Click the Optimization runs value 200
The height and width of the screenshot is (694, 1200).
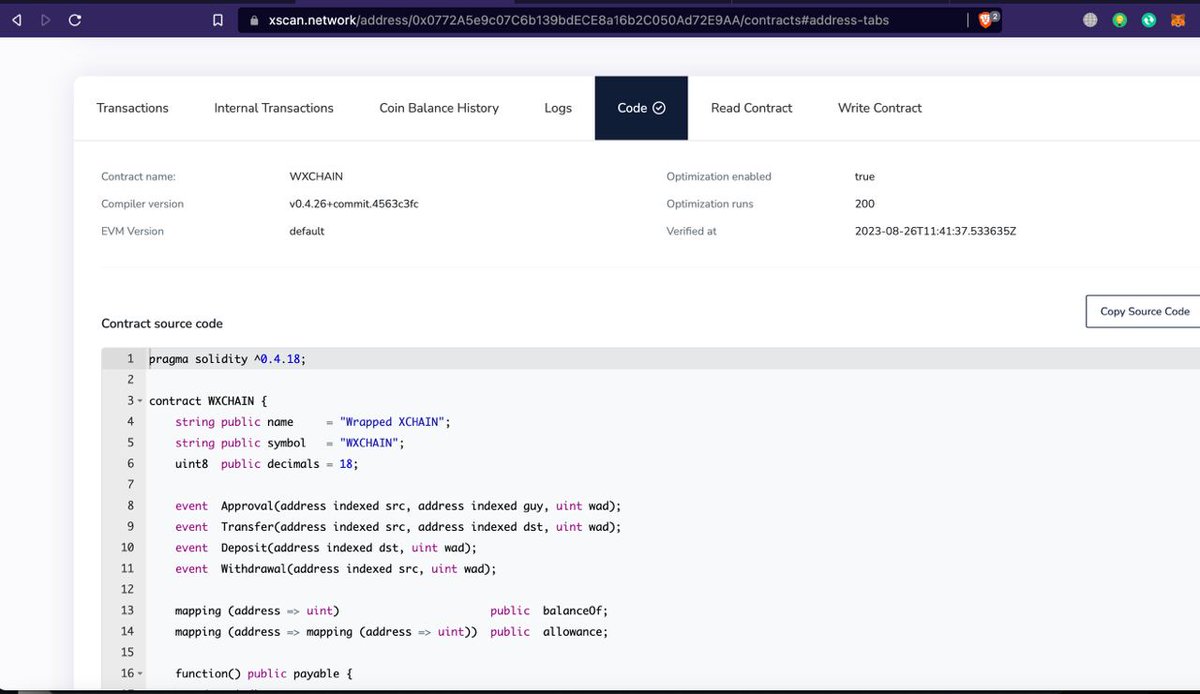(x=864, y=204)
